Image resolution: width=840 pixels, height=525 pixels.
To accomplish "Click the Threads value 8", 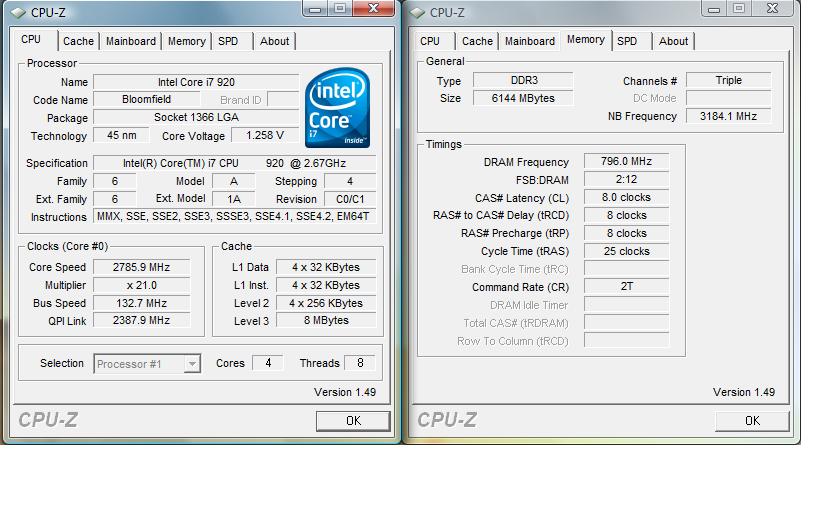I will click(x=360, y=363).
